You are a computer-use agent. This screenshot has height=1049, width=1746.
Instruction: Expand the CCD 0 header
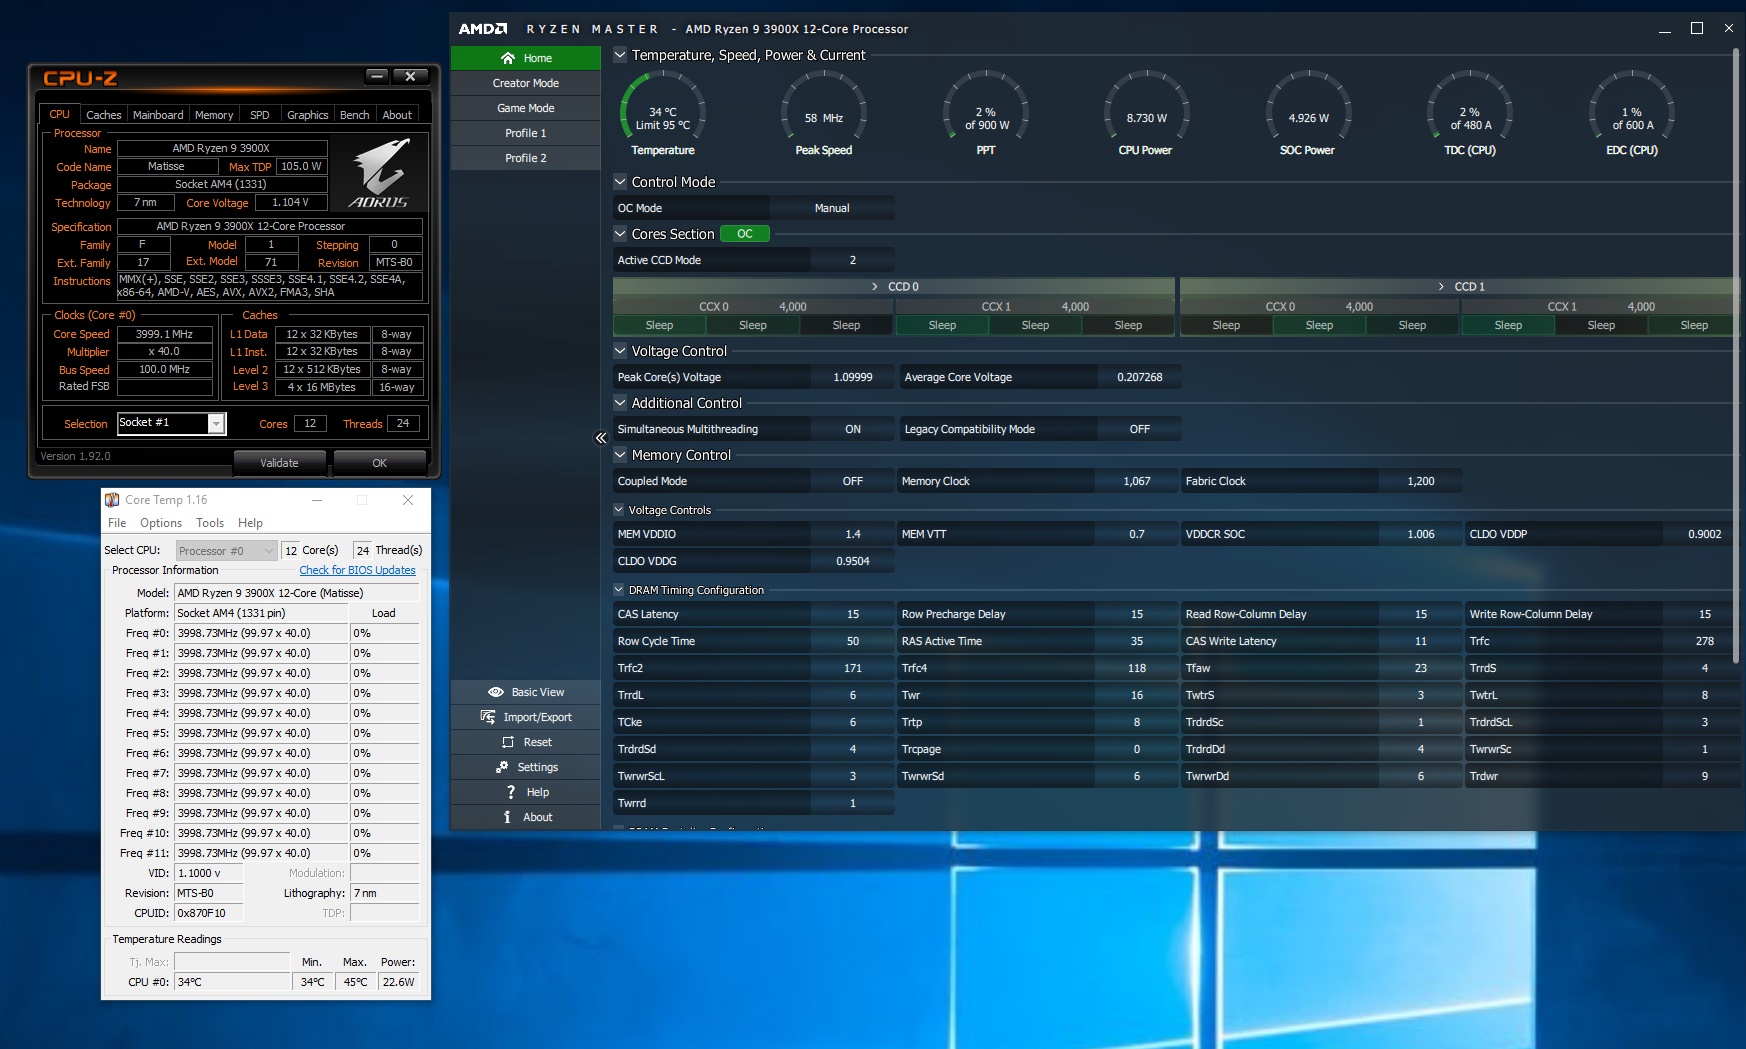pyautogui.click(x=894, y=286)
